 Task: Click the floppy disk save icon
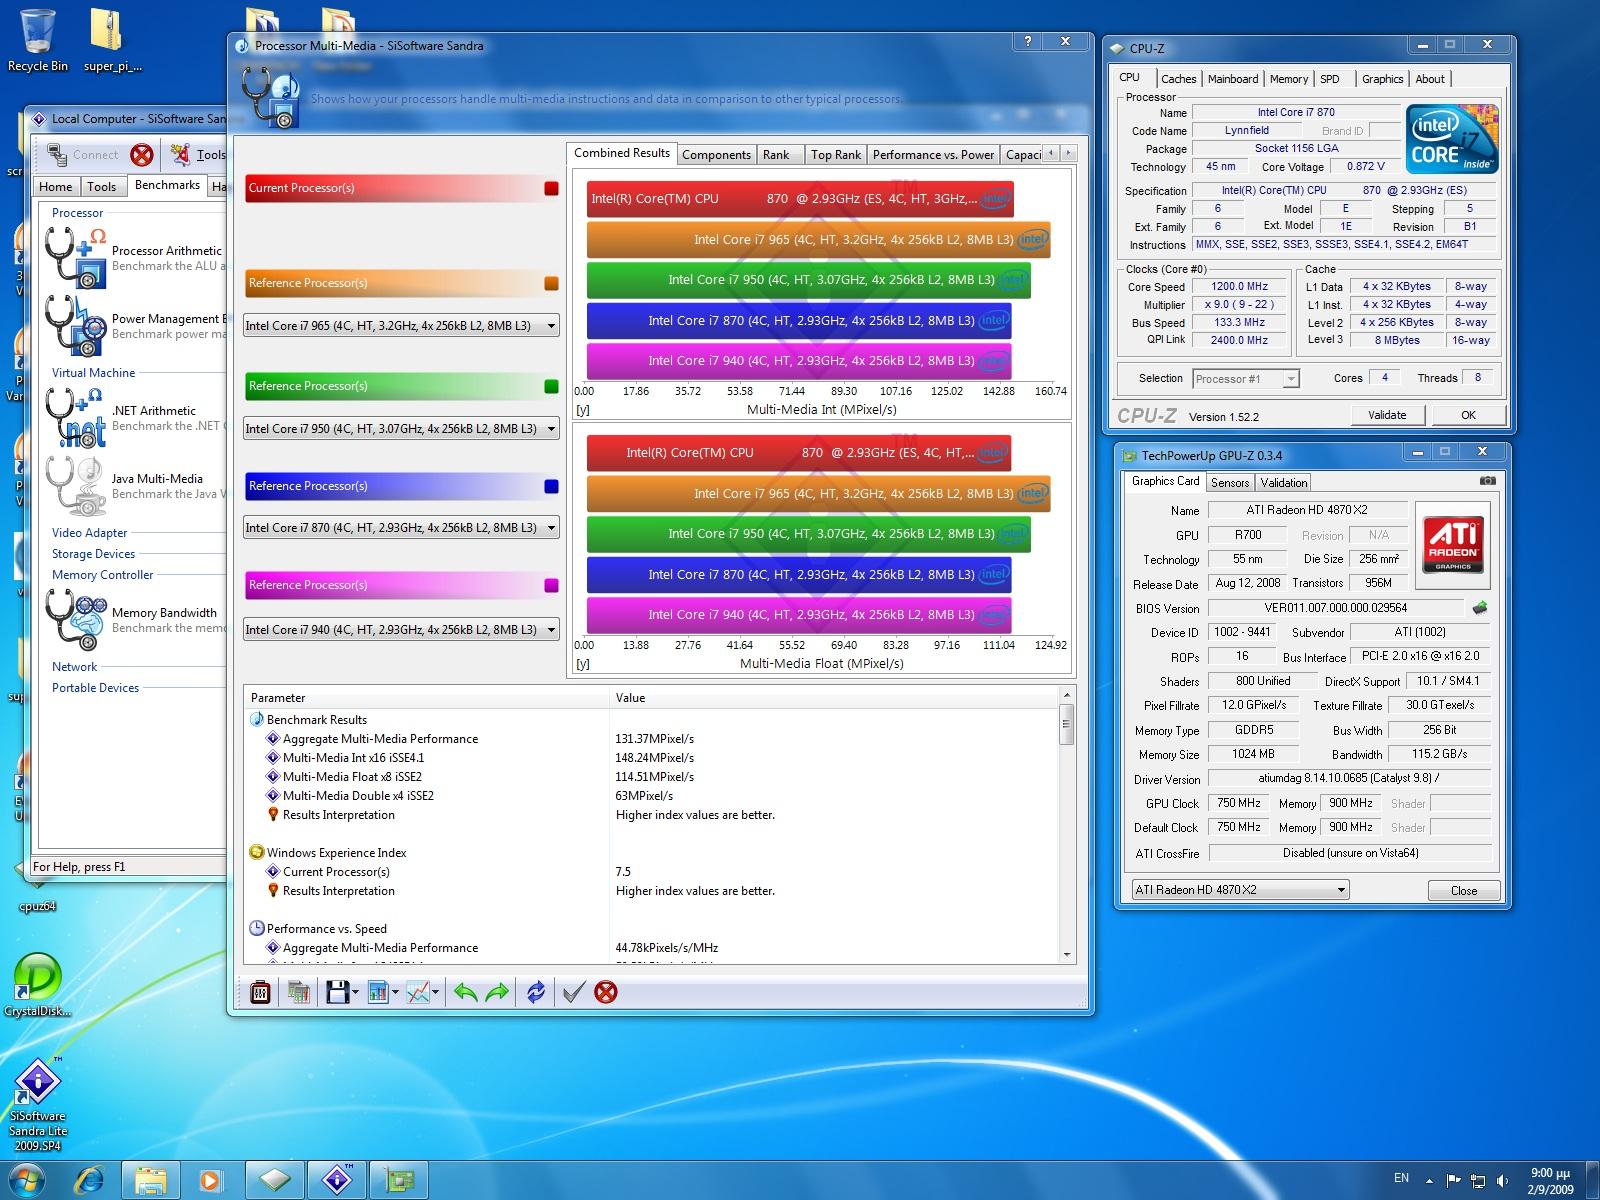337,992
